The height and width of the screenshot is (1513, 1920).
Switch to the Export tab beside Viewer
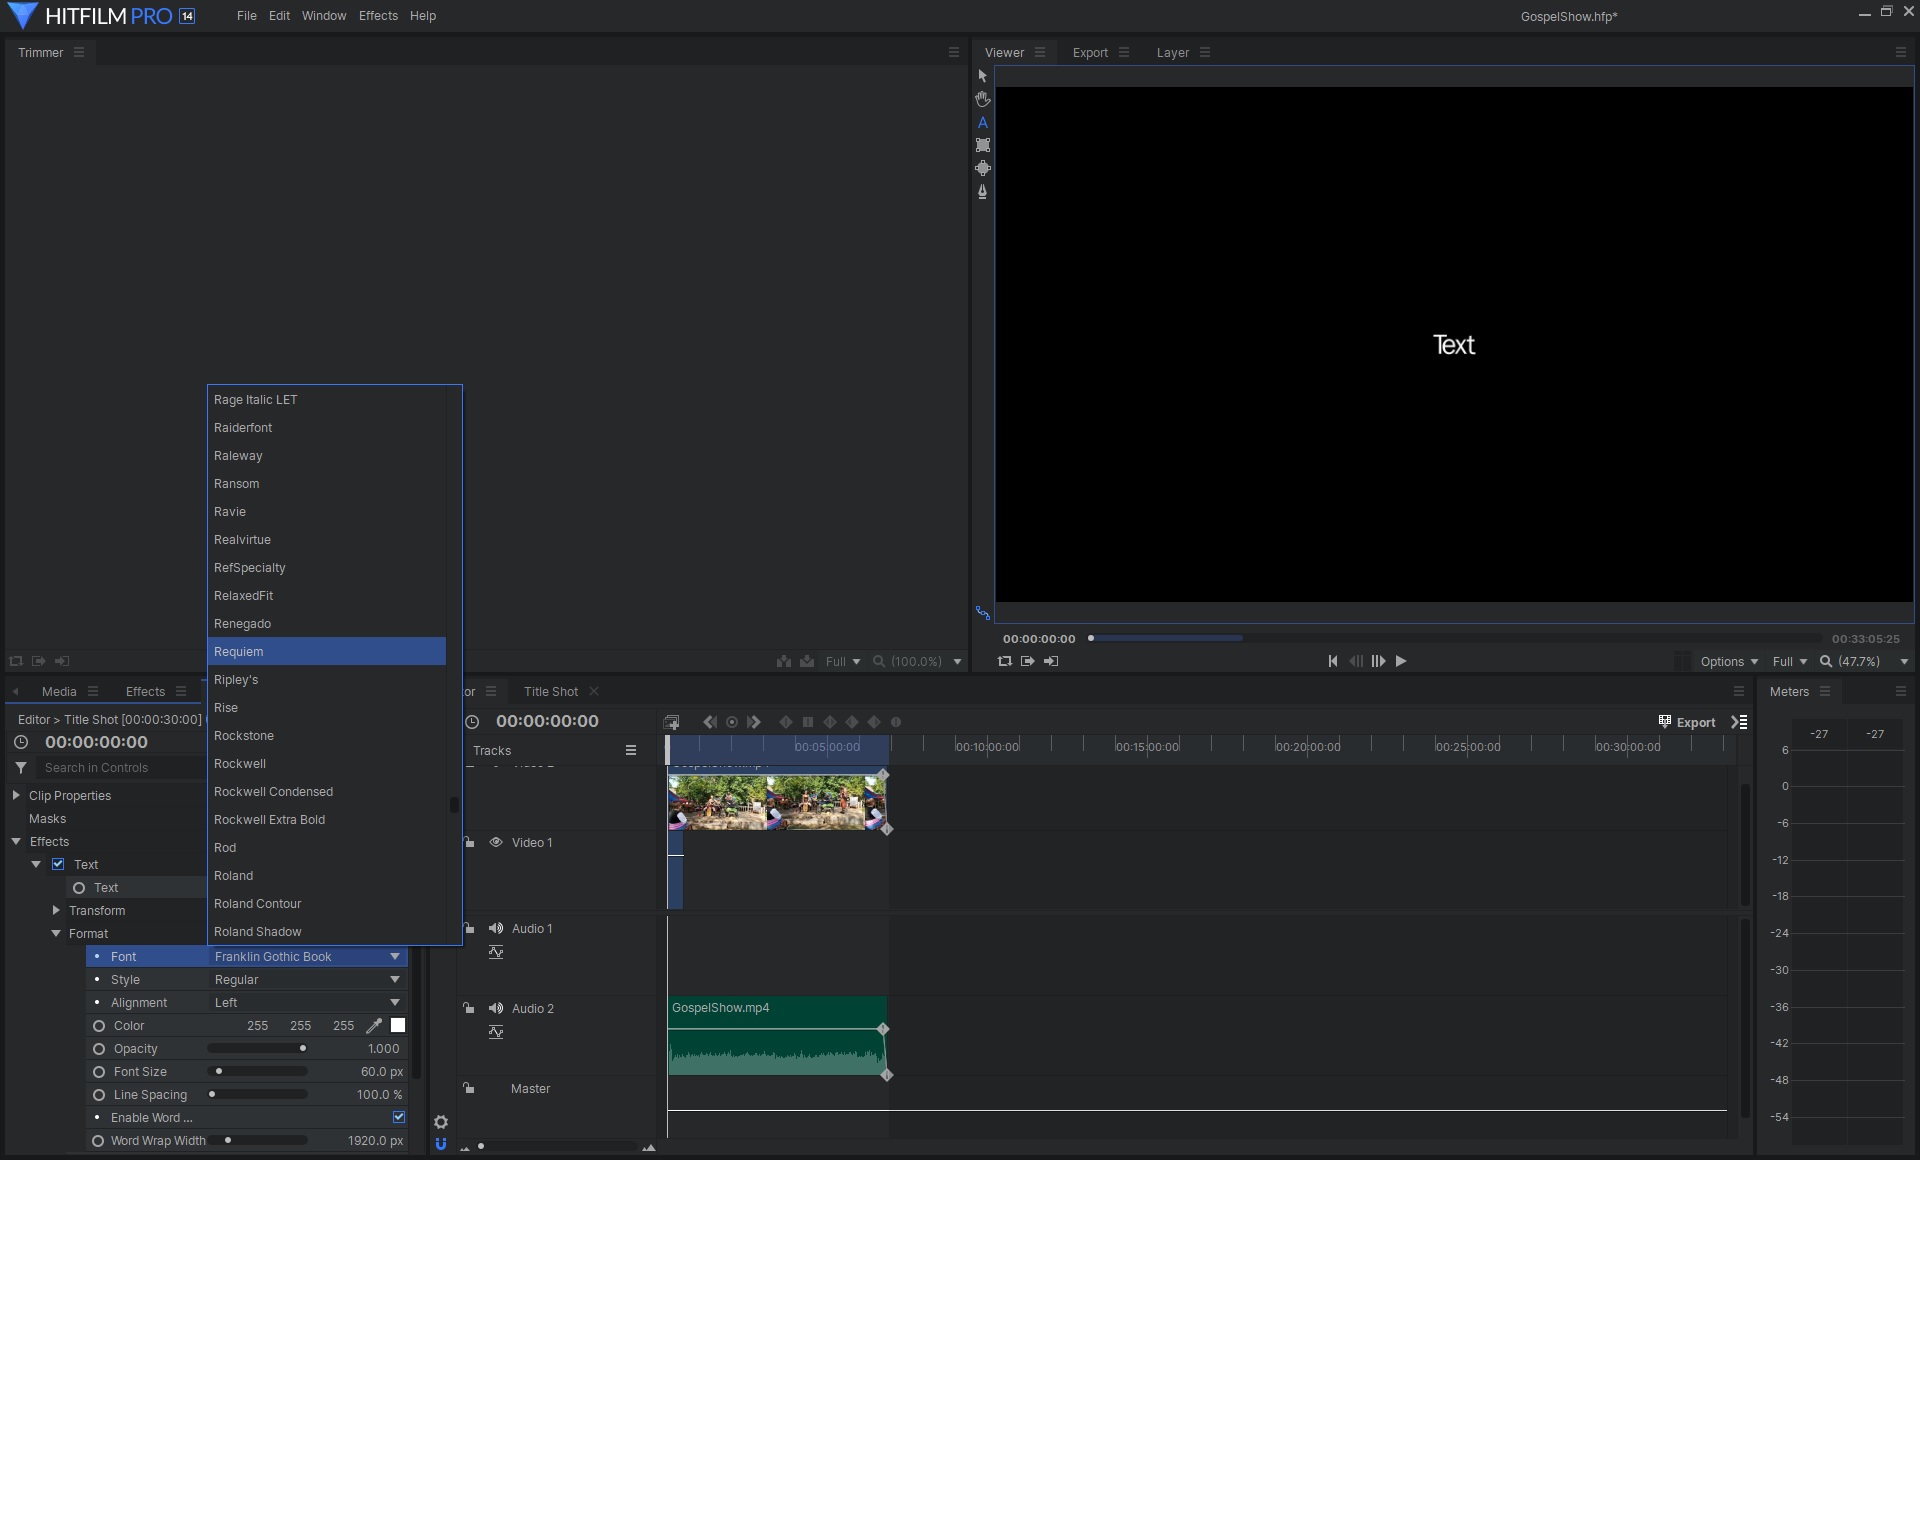pos(1090,52)
